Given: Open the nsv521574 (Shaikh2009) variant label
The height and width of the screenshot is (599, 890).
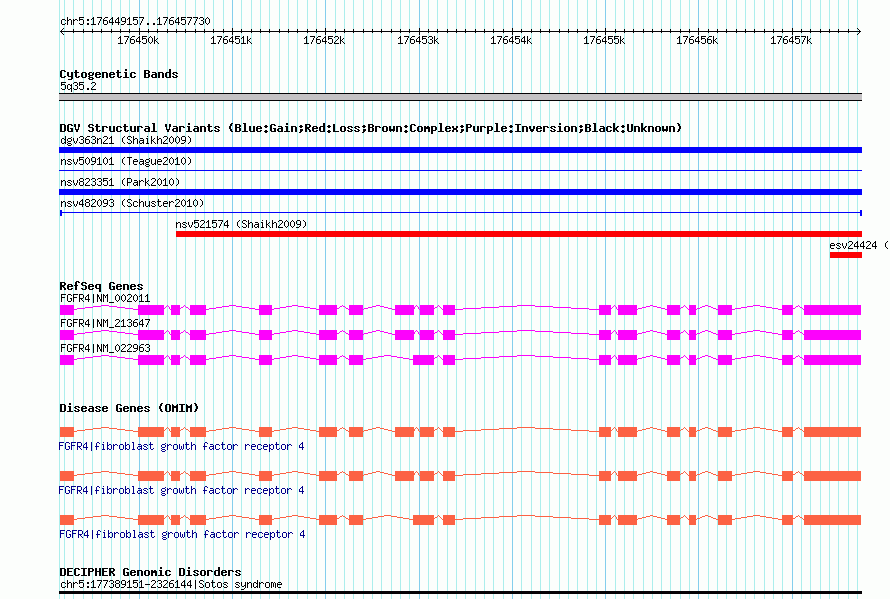Looking at the screenshot, I should 241,224.
